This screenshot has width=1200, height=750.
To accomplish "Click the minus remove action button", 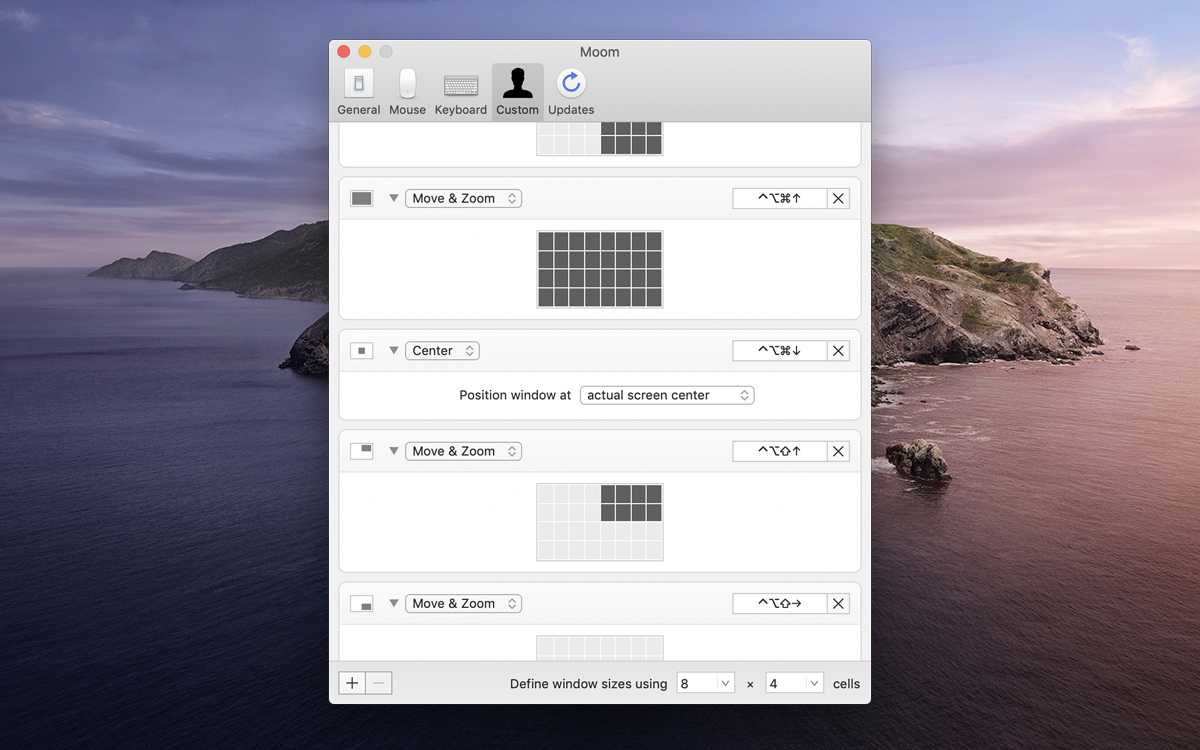I will [x=379, y=684].
